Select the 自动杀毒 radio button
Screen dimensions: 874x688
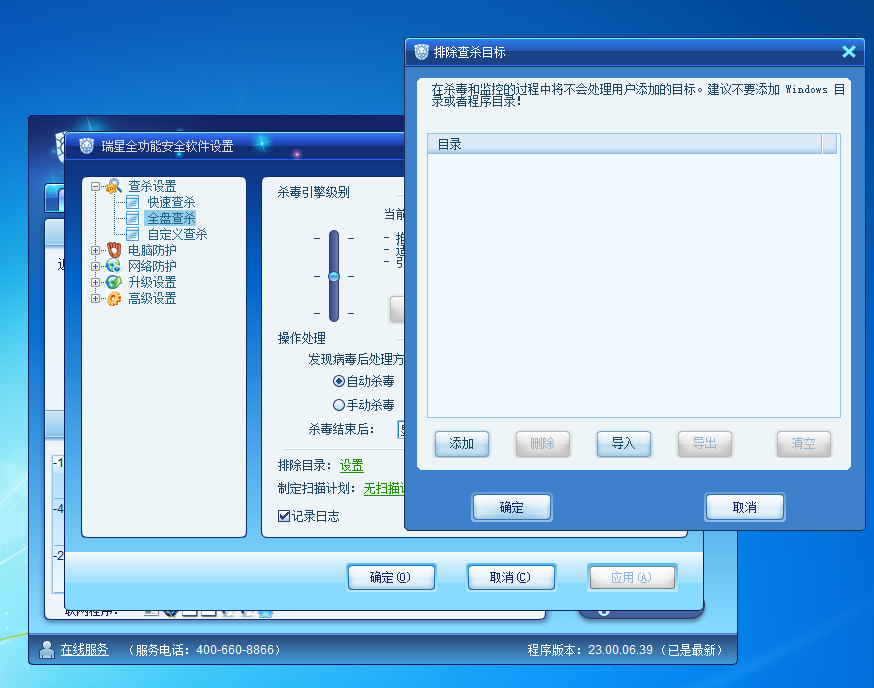pos(338,381)
